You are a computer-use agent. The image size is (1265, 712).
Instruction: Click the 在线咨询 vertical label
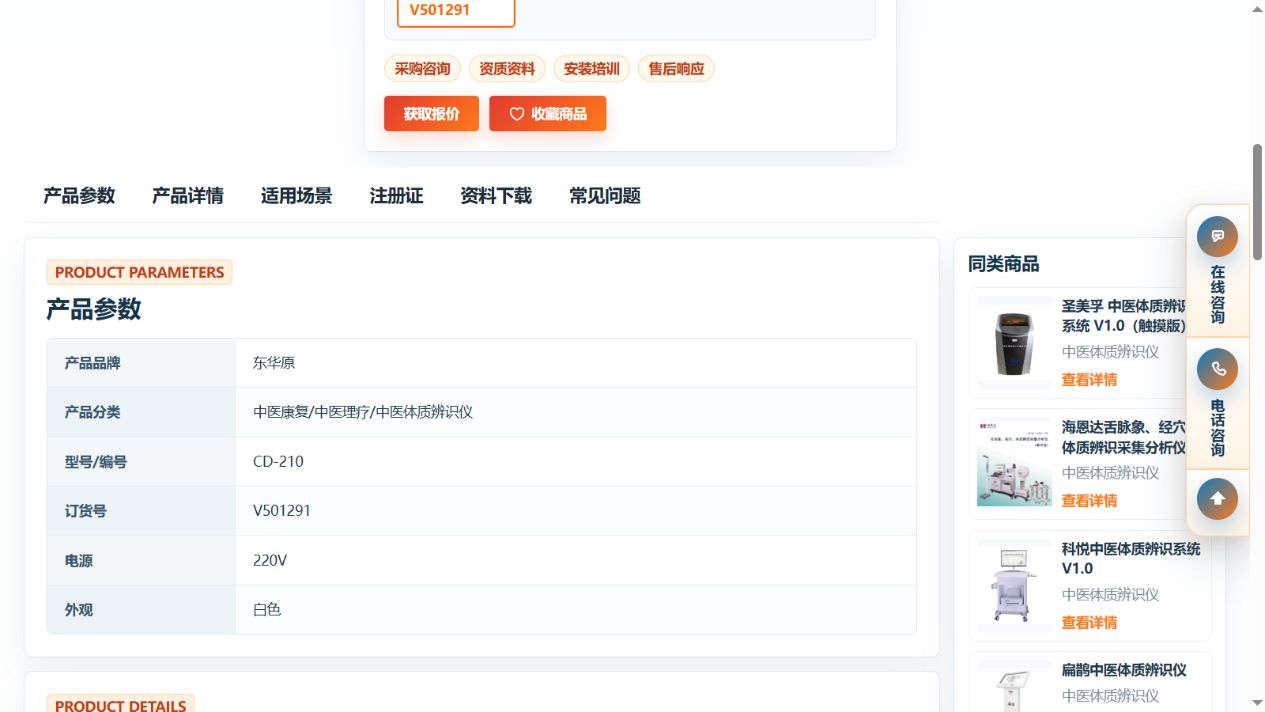click(x=1217, y=295)
